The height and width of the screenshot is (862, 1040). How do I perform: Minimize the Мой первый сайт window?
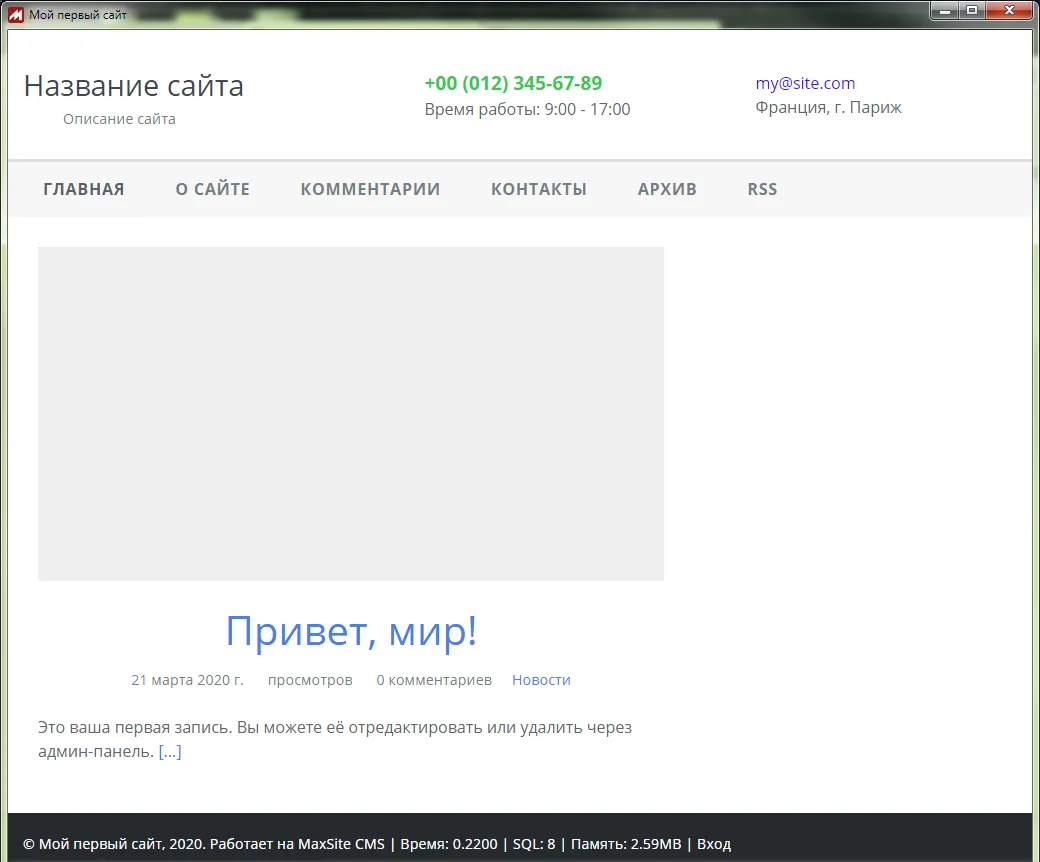tap(945, 11)
